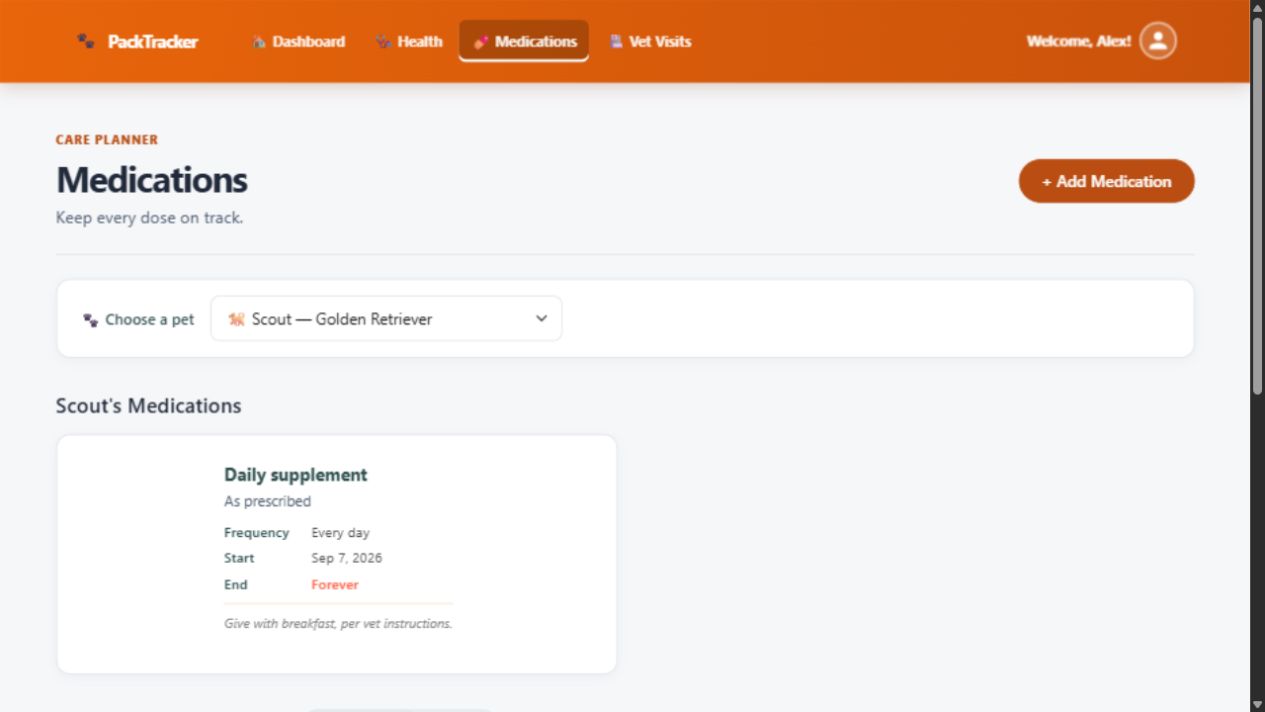Screen dimensions: 1265x712
Task: Select the Medications tab
Action: pos(524,41)
